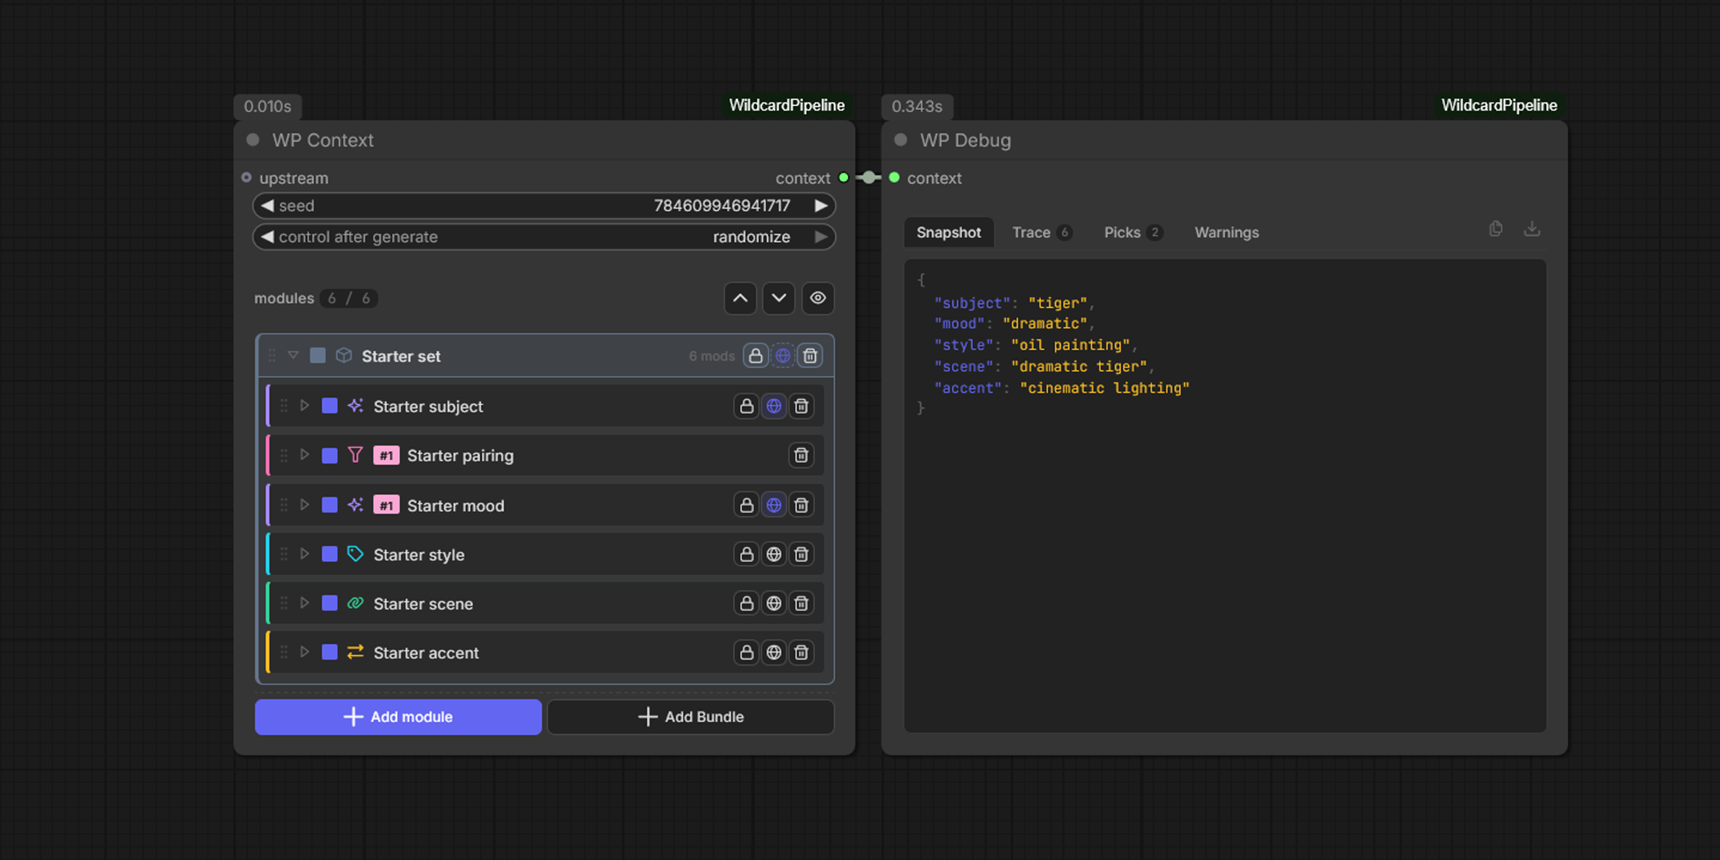Select previous control after generate option
This screenshot has width=1720, height=860.
267,237
